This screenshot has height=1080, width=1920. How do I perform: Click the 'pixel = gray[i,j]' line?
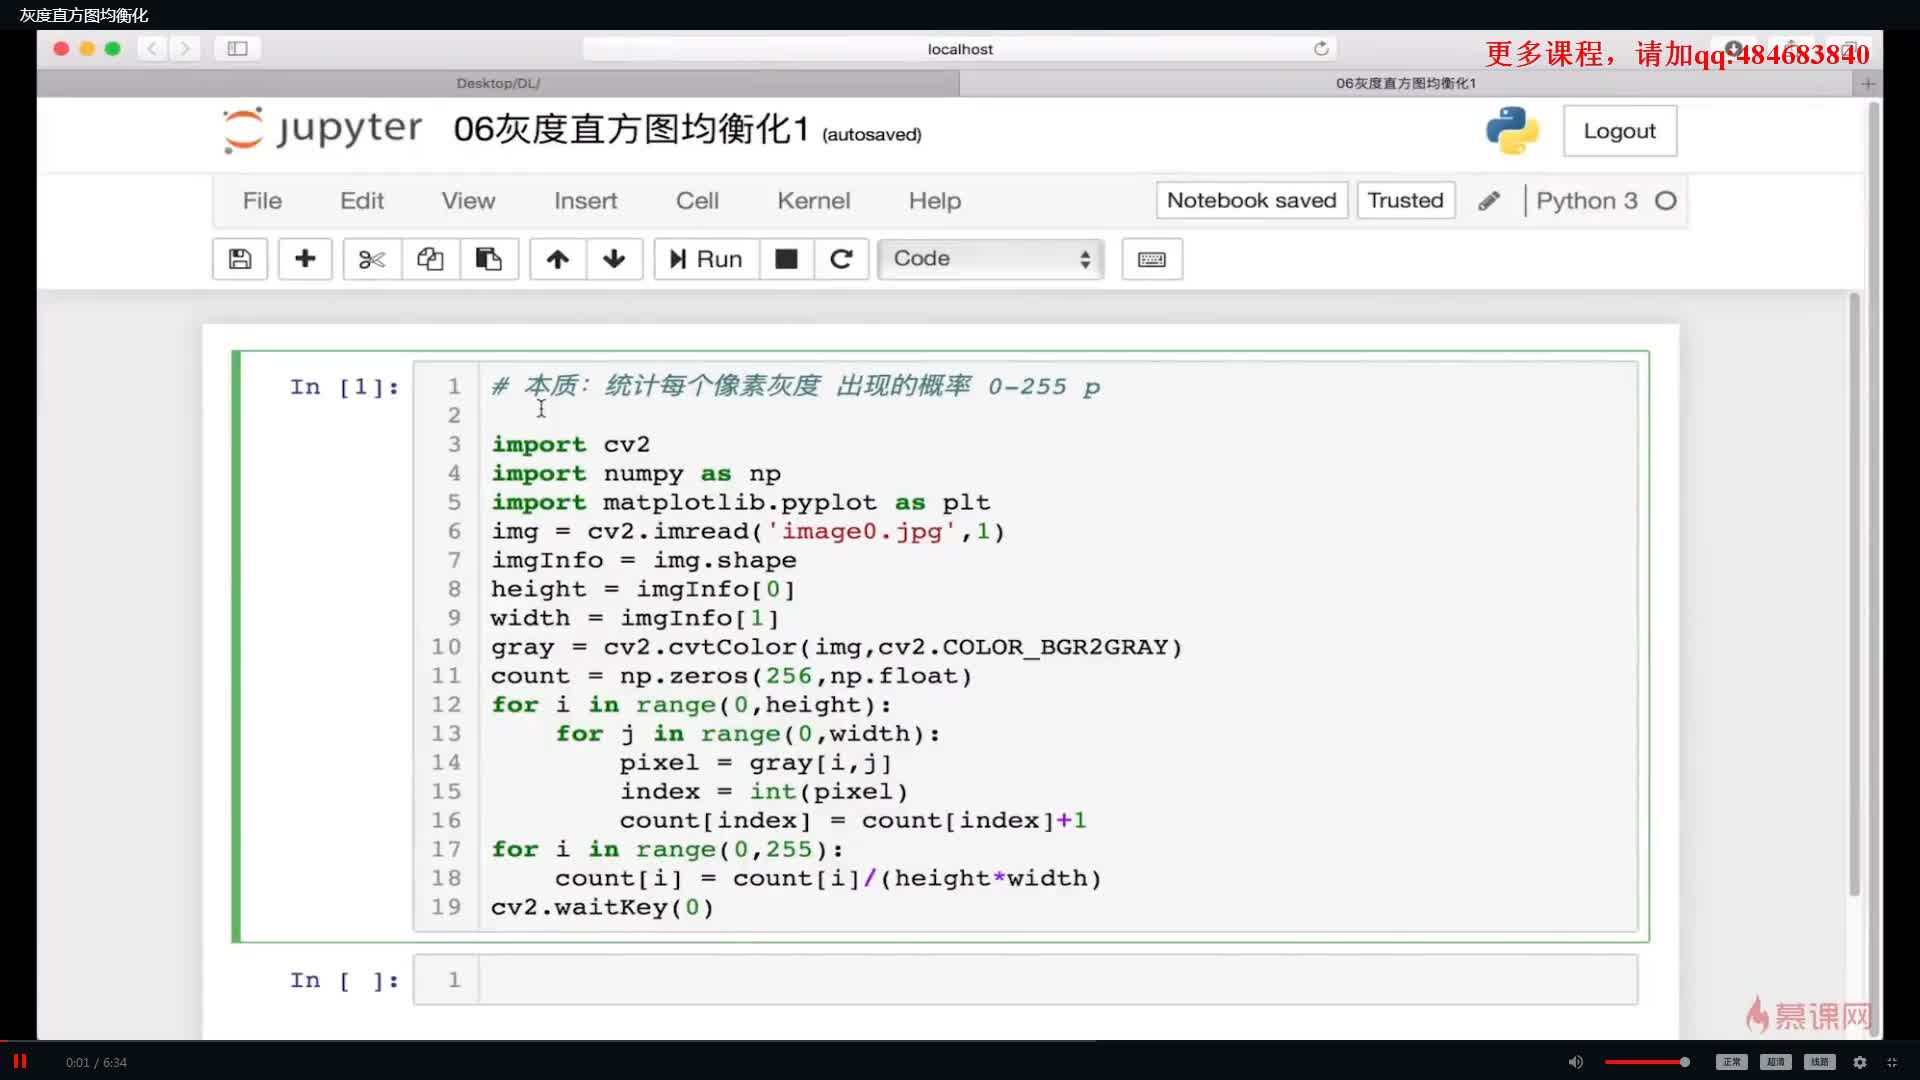pos(756,762)
